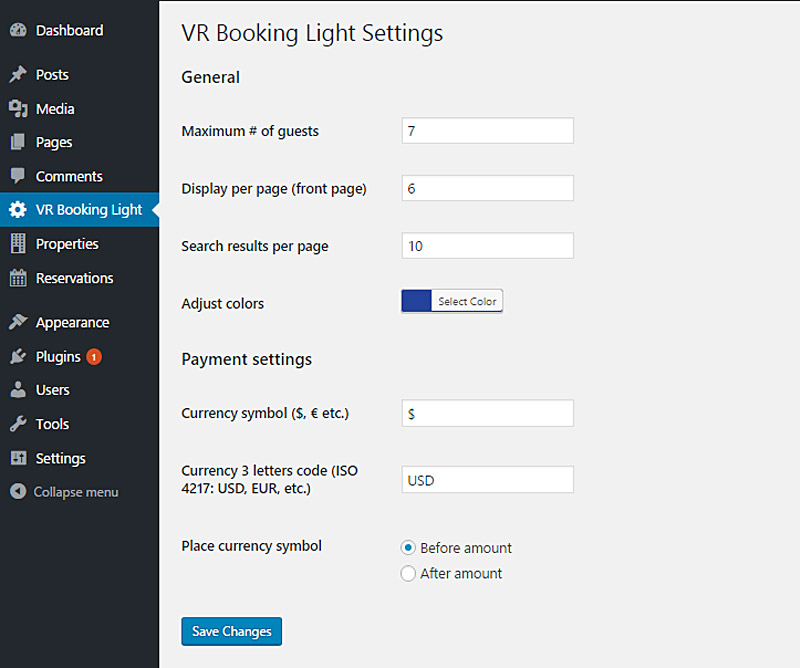Click the 'Before amount' label text

pyautogui.click(x=466, y=548)
